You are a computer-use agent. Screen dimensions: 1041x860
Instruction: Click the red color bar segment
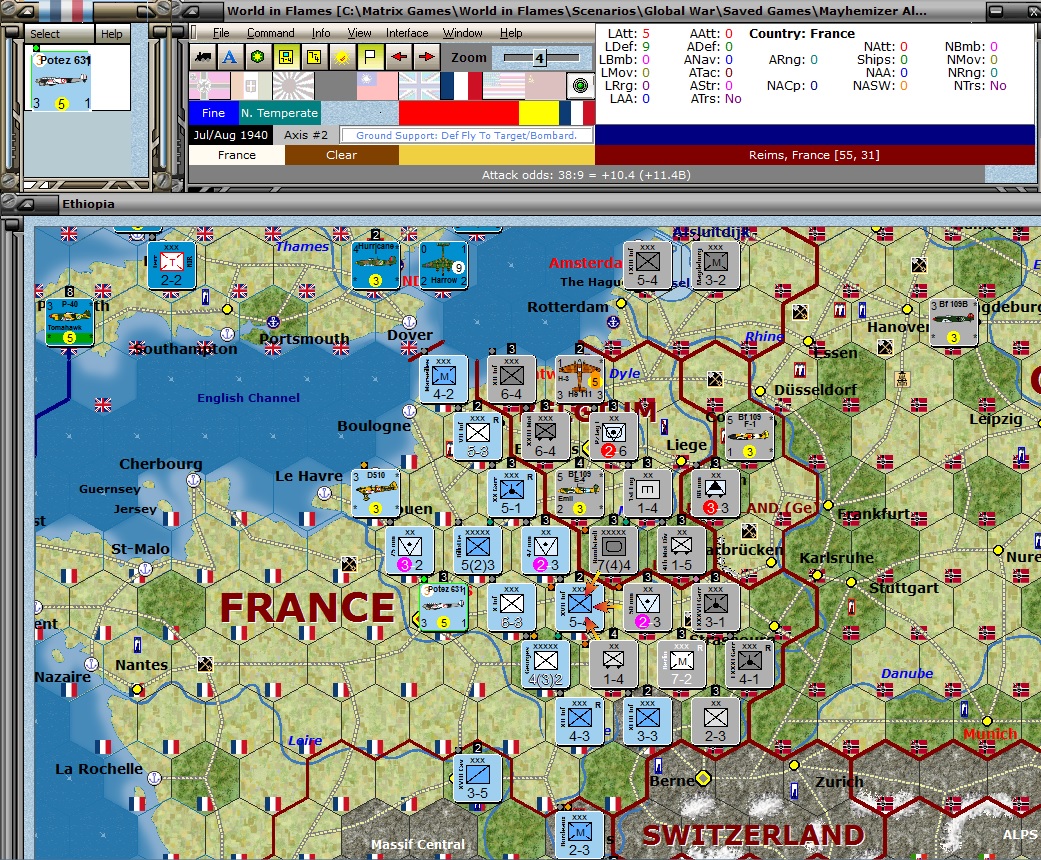tap(459, 113)
